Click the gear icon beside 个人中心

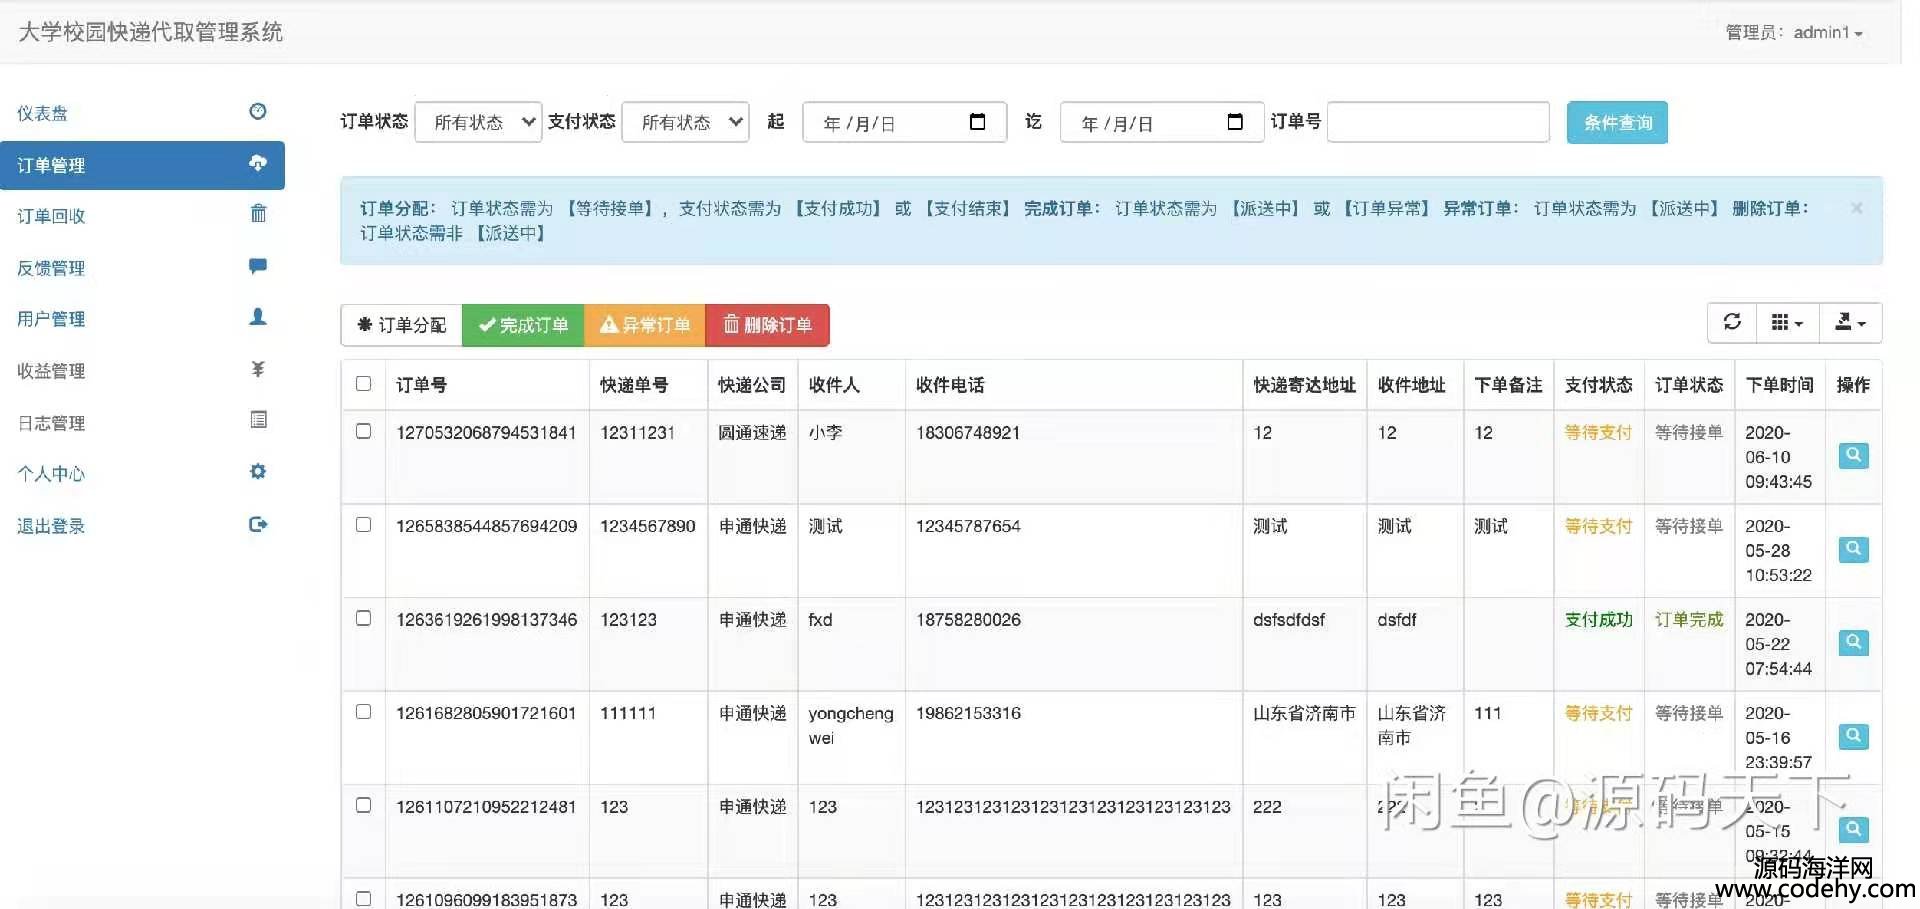point(258,471)
